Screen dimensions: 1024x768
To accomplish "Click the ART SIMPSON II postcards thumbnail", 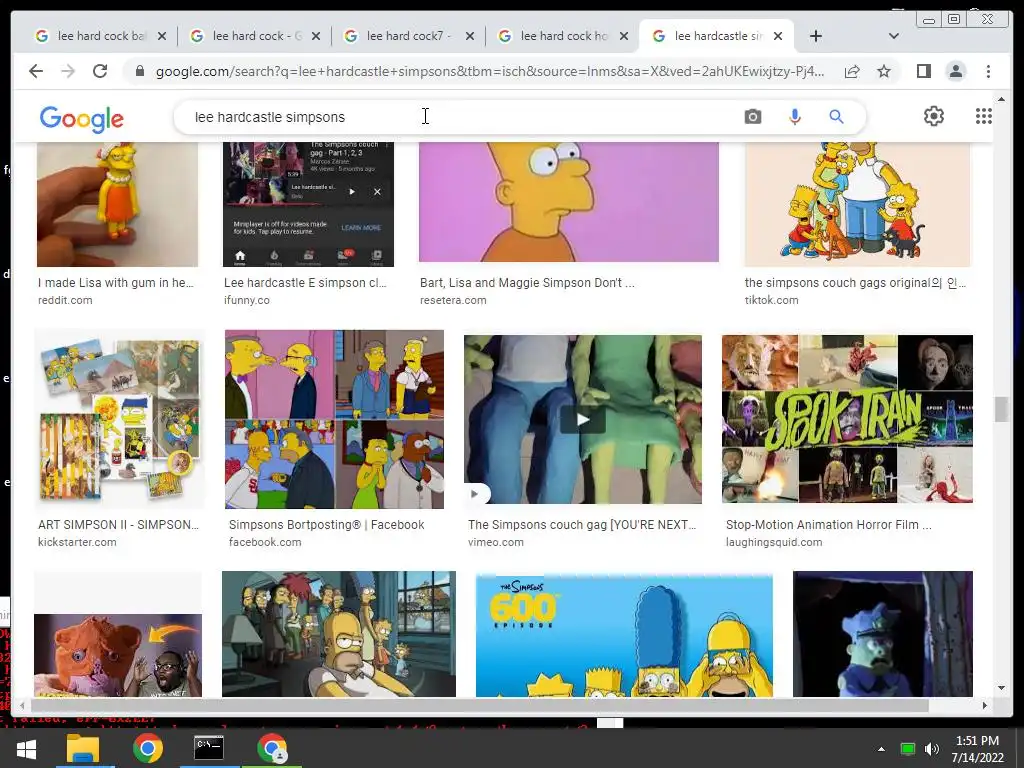I will [x=118, y=419].
